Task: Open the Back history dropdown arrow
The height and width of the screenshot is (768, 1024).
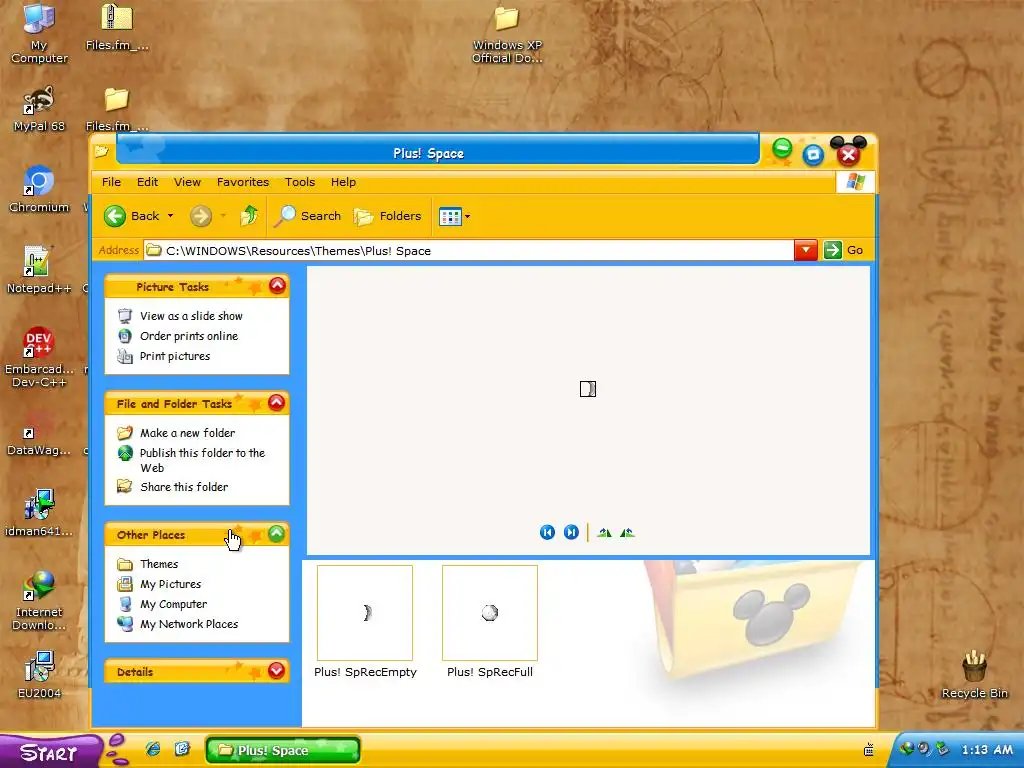Action: click(170, 216)
